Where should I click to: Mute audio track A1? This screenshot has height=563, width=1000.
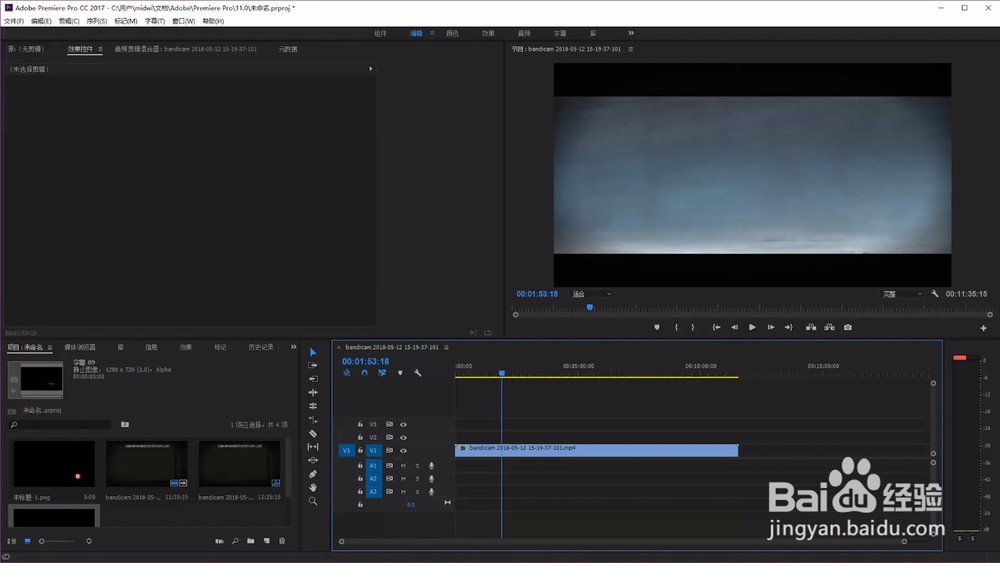tap(403, 465)
